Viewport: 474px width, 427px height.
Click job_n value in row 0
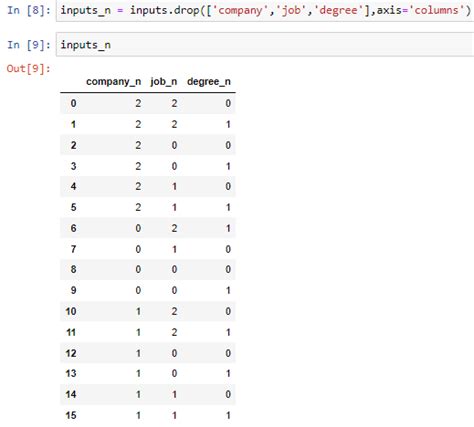tap(174, 103)
